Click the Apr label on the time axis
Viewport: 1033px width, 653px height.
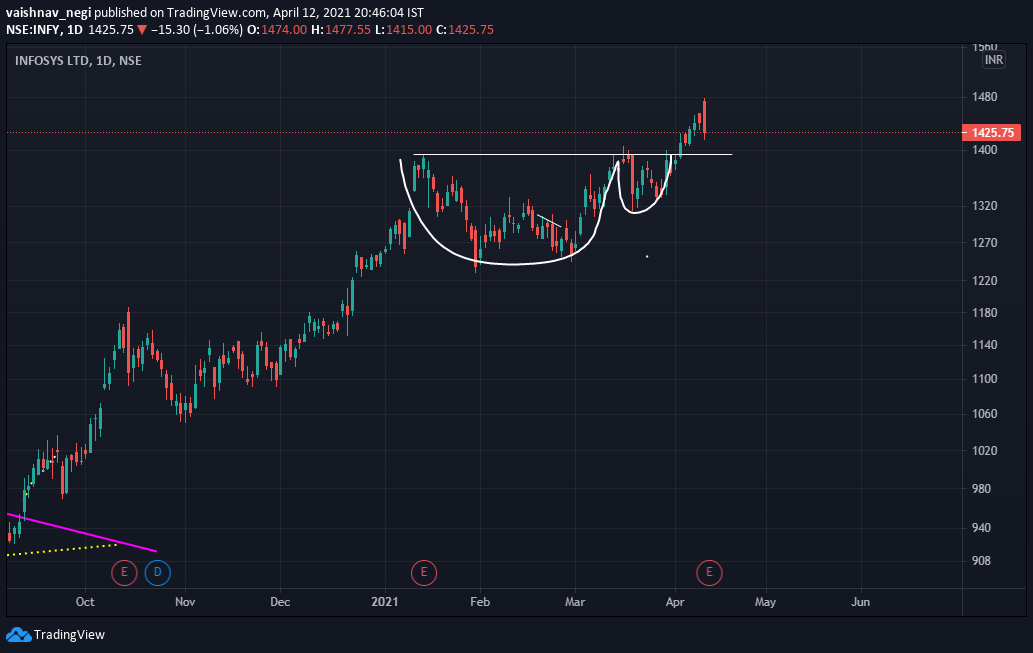(675, 602)
